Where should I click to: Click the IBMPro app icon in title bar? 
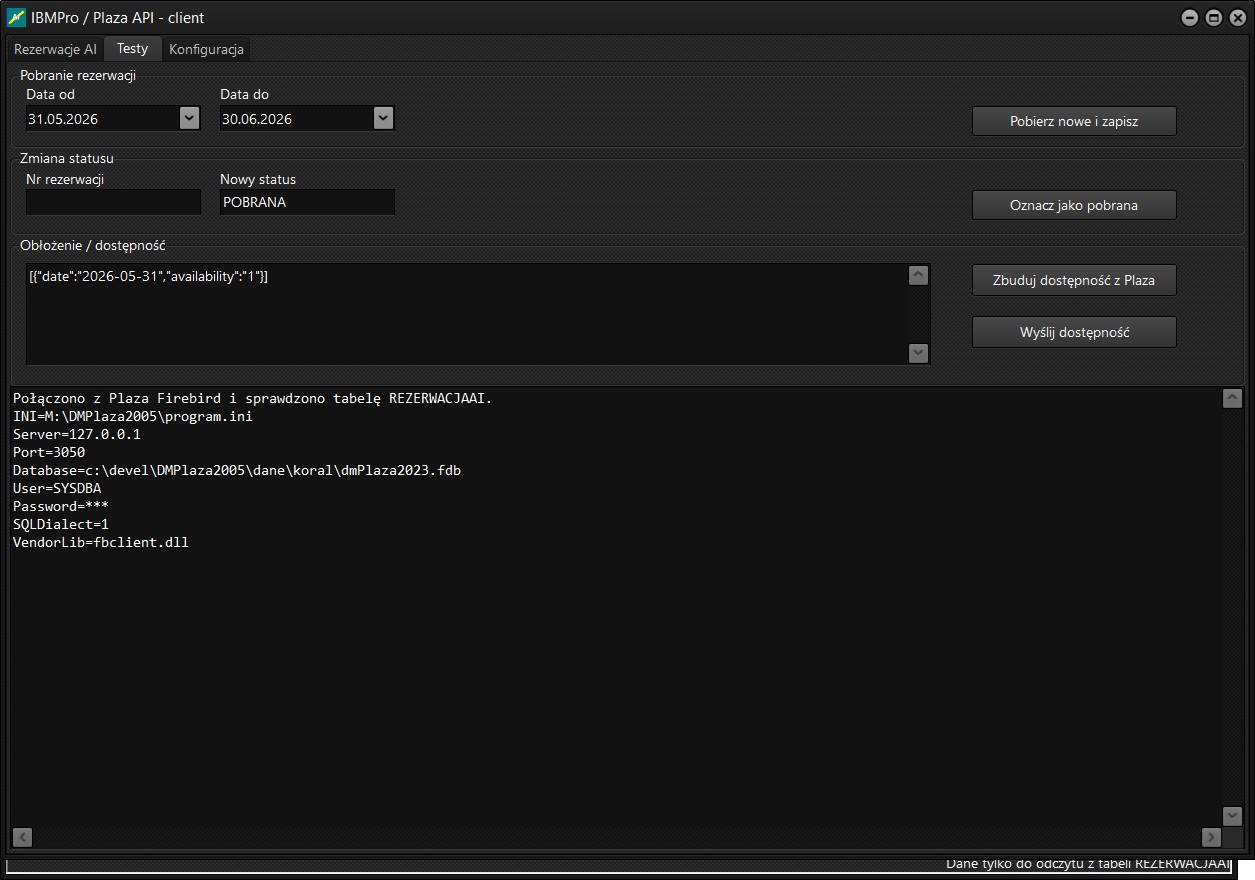[16, 17]
